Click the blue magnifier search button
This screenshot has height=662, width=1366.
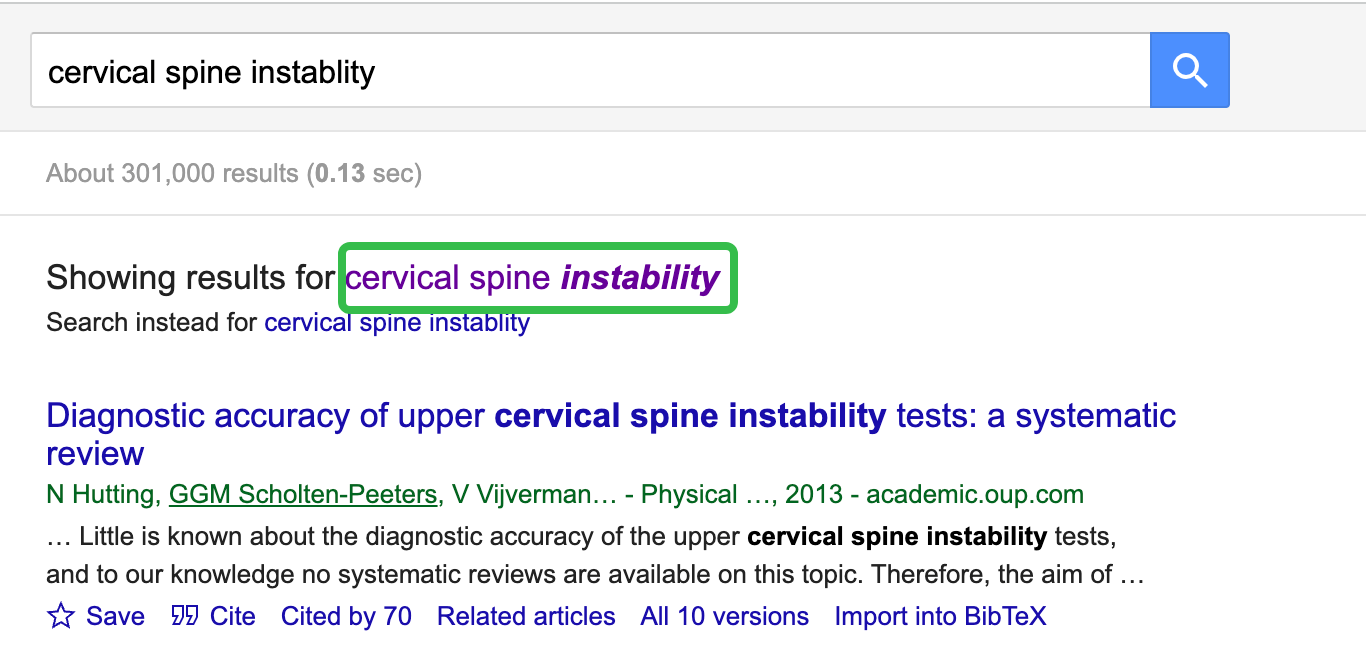1189,70
